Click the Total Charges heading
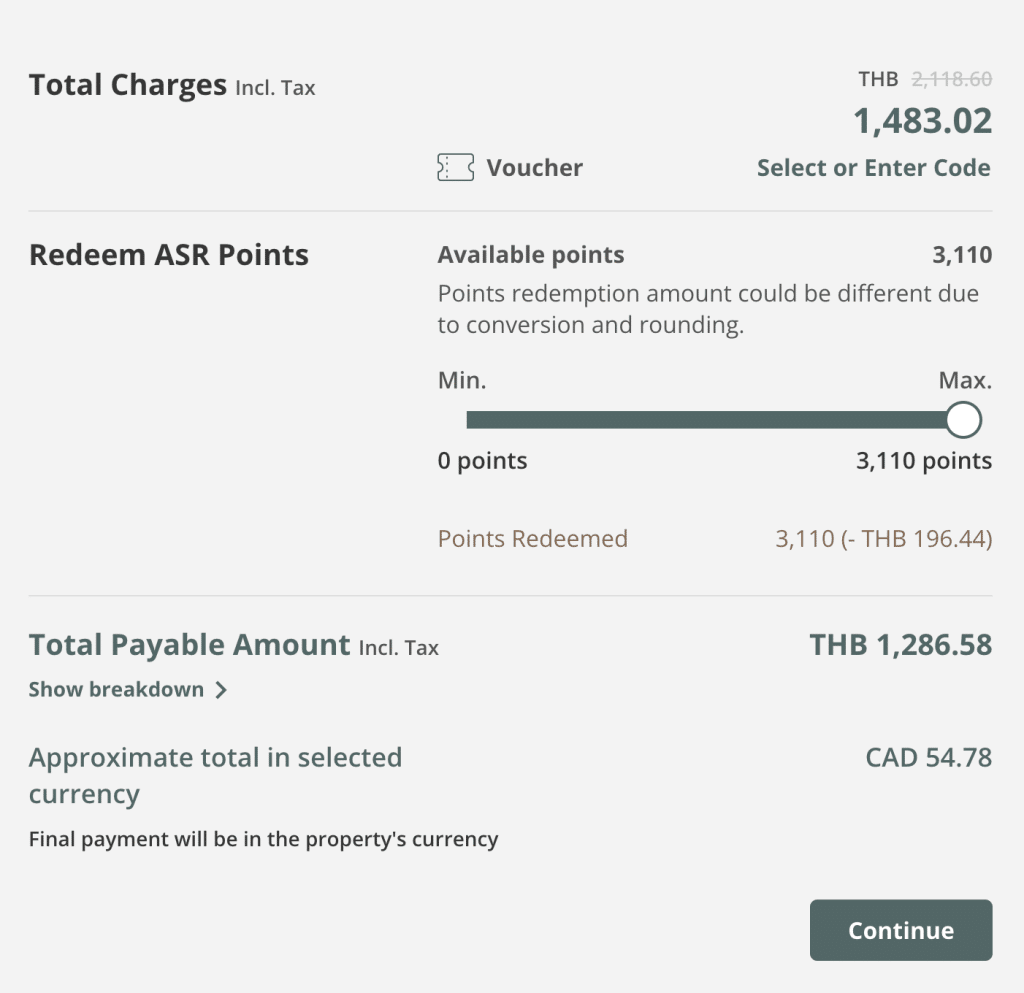 pyautogui.click(x=128, y=86)
